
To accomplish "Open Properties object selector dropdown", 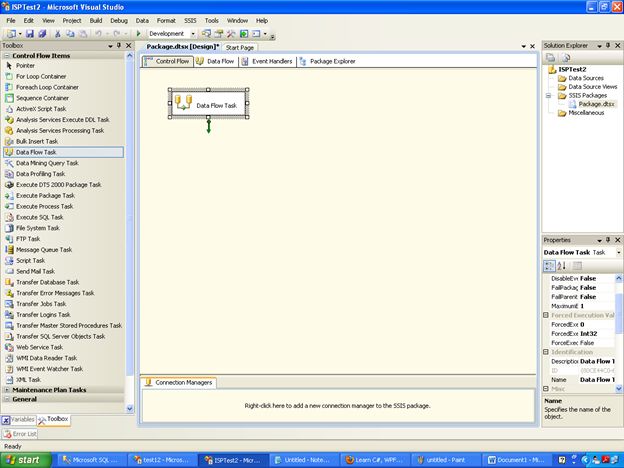I will [x=618, y=253].
